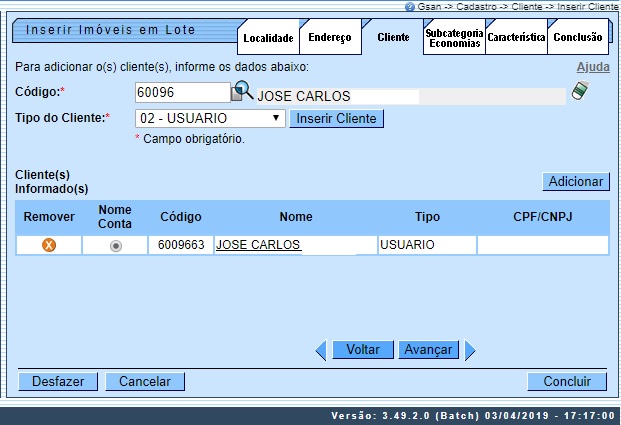
Task: Click code 6009663 in table
Action: coord(181,245)
